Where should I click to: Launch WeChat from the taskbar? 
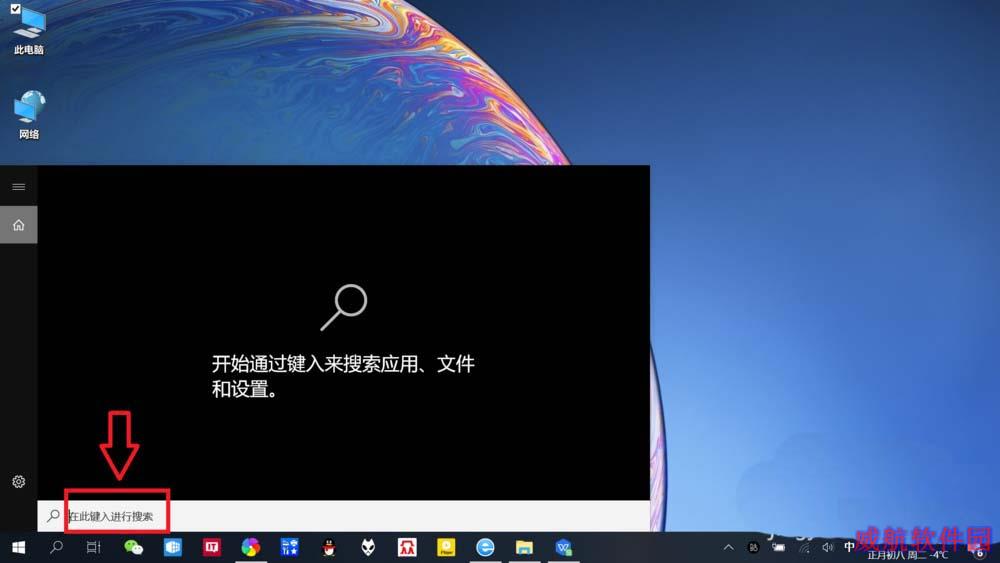133,547
